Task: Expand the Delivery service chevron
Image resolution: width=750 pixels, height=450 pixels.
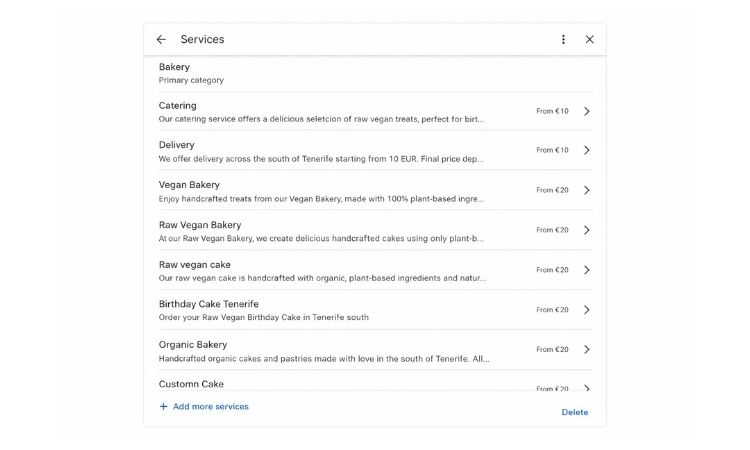Action: point(587,150)
